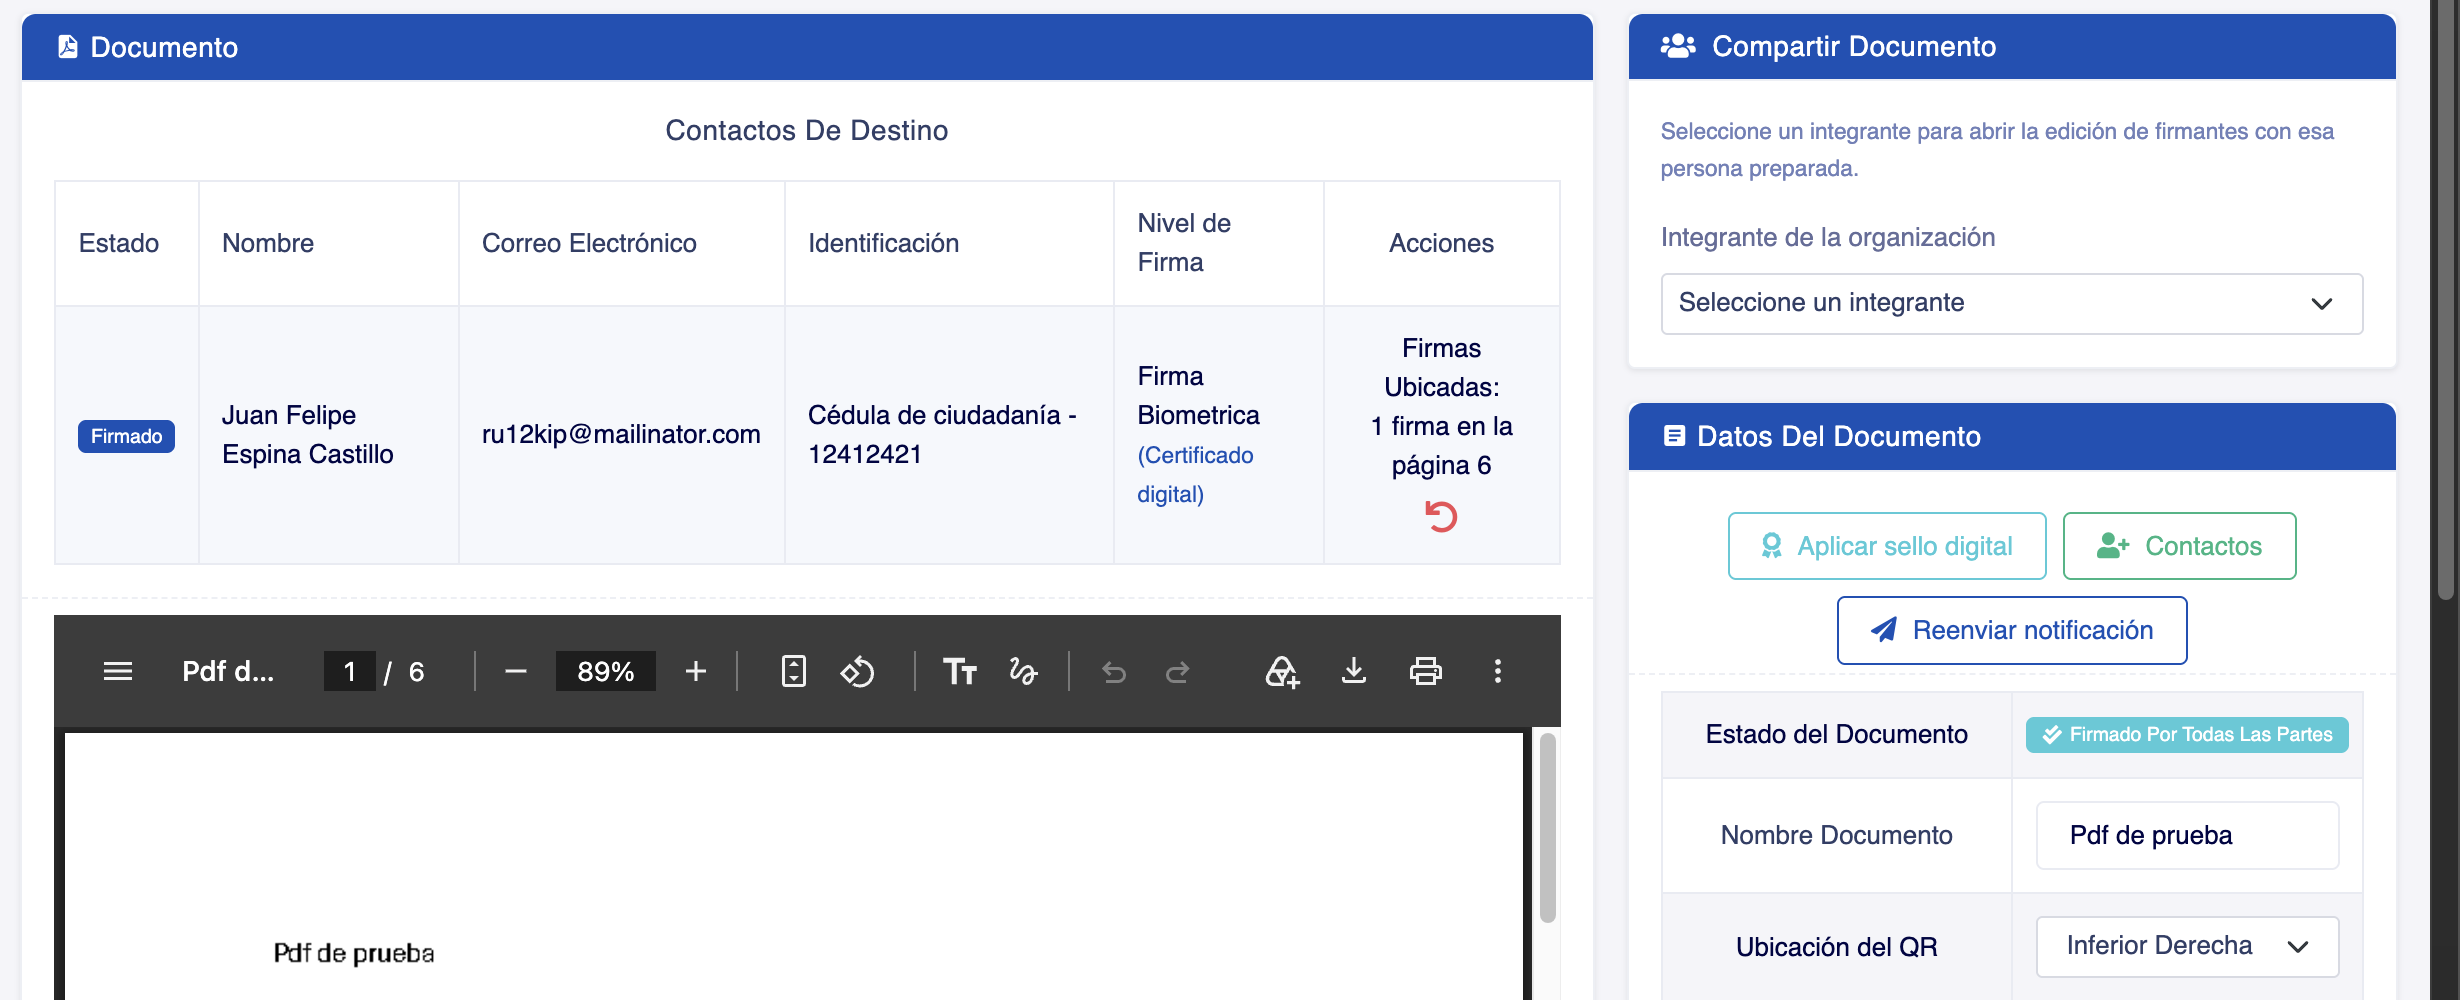The image size is (2460, 1000).
Task: Undo the last PDF annotation
Action: click(1114, 672)
